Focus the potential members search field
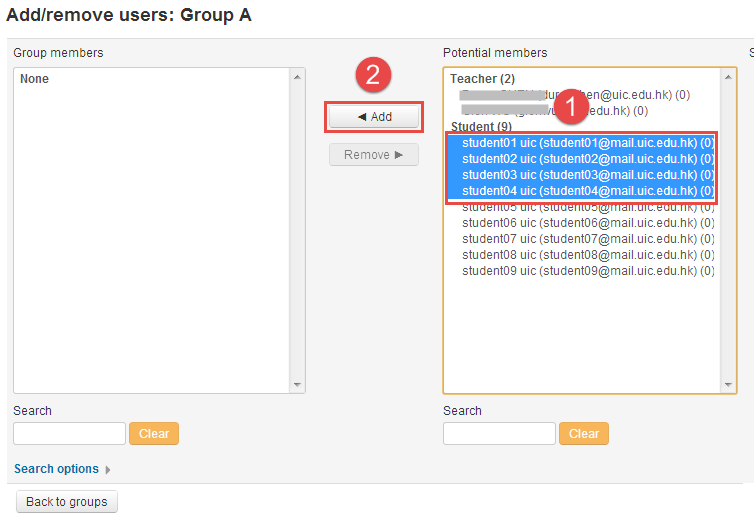 tap(499, 434)
